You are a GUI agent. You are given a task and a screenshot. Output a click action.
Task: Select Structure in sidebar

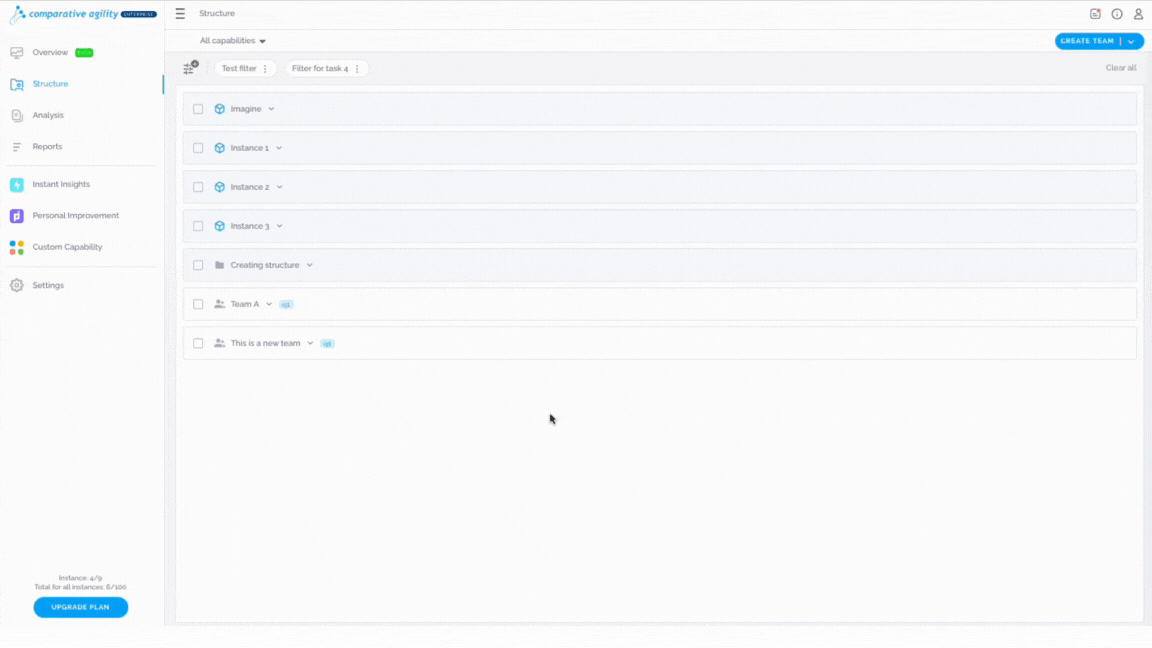click(50, 84)
